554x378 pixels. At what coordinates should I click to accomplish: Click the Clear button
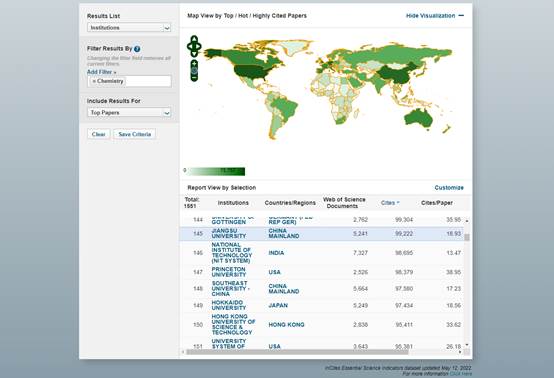99,134
